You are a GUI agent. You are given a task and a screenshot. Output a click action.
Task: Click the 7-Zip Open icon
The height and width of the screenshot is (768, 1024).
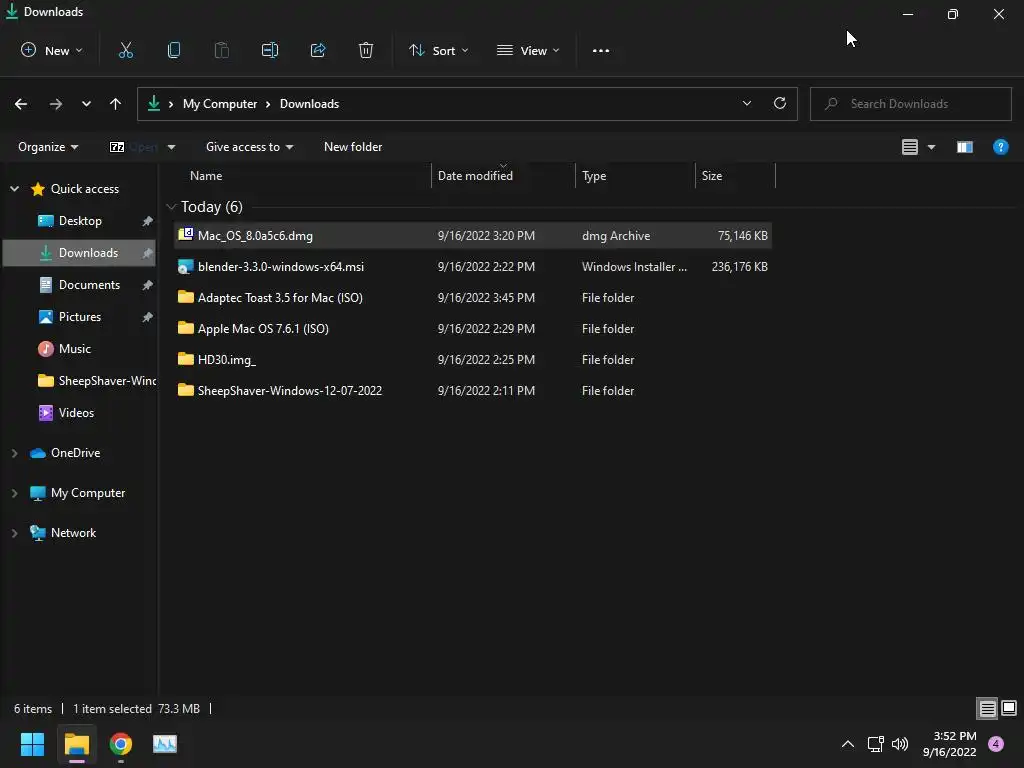[x=117, y=147]
